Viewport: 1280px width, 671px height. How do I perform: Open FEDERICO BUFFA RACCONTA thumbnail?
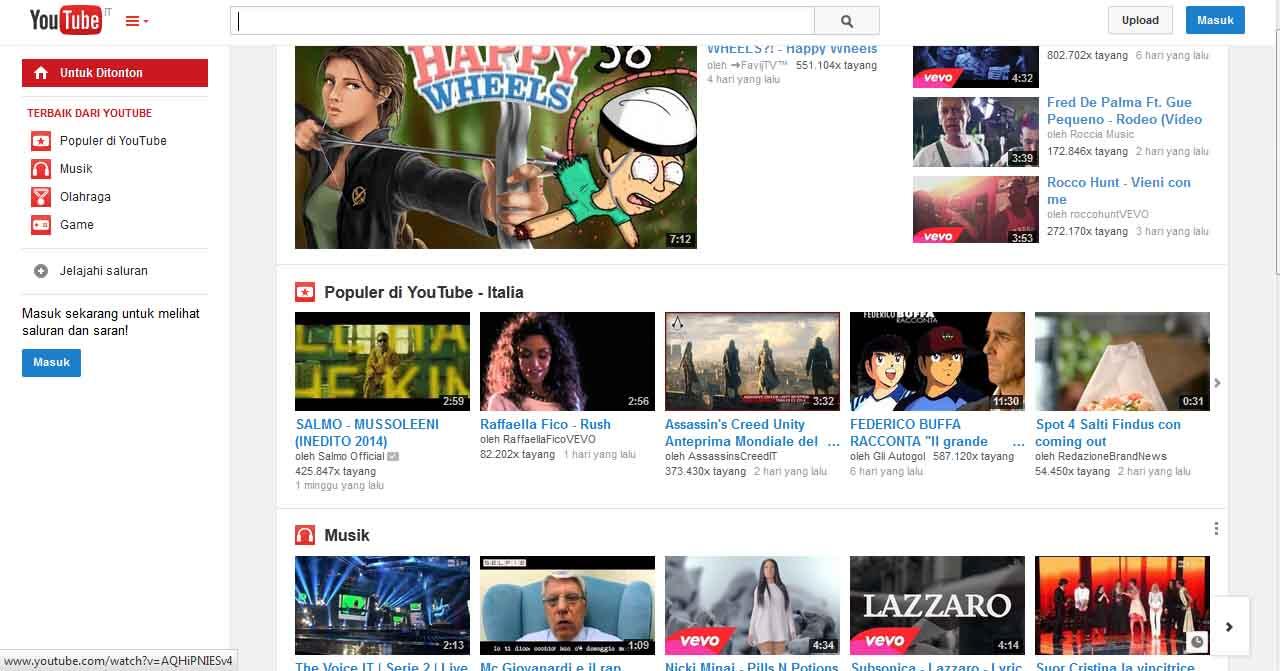coord(937,361)
